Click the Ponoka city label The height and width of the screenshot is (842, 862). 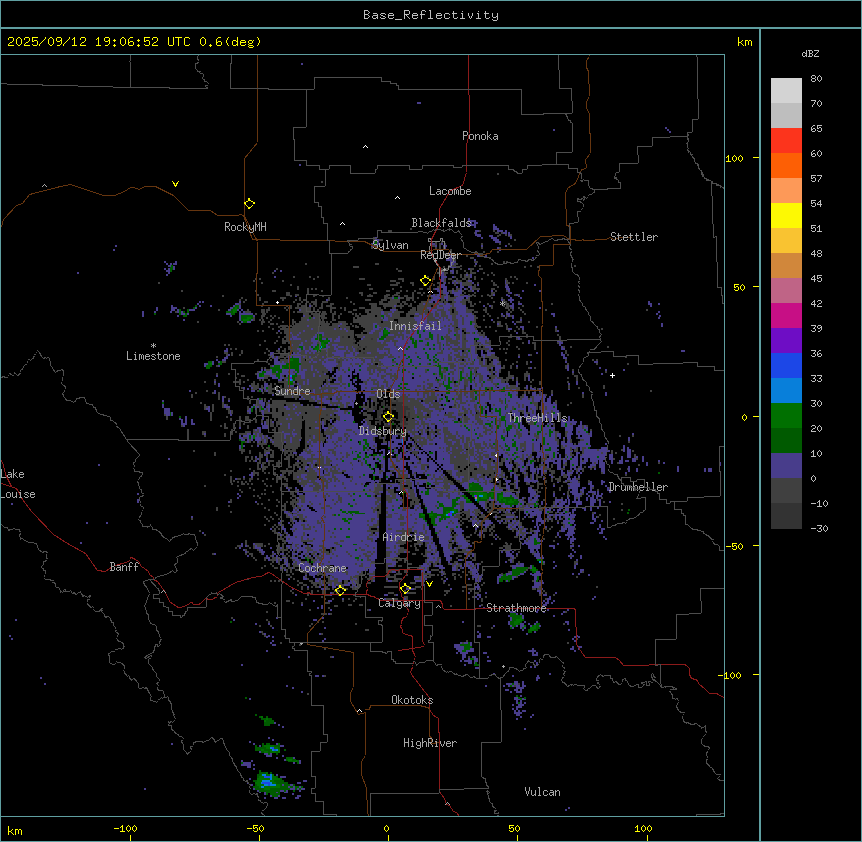[x=480, y=136]
